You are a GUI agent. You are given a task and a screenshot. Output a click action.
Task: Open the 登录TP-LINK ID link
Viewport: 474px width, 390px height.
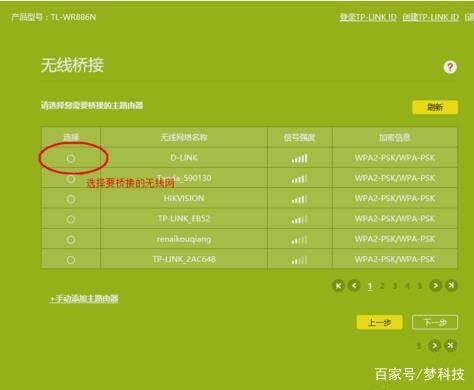point(368,17)
